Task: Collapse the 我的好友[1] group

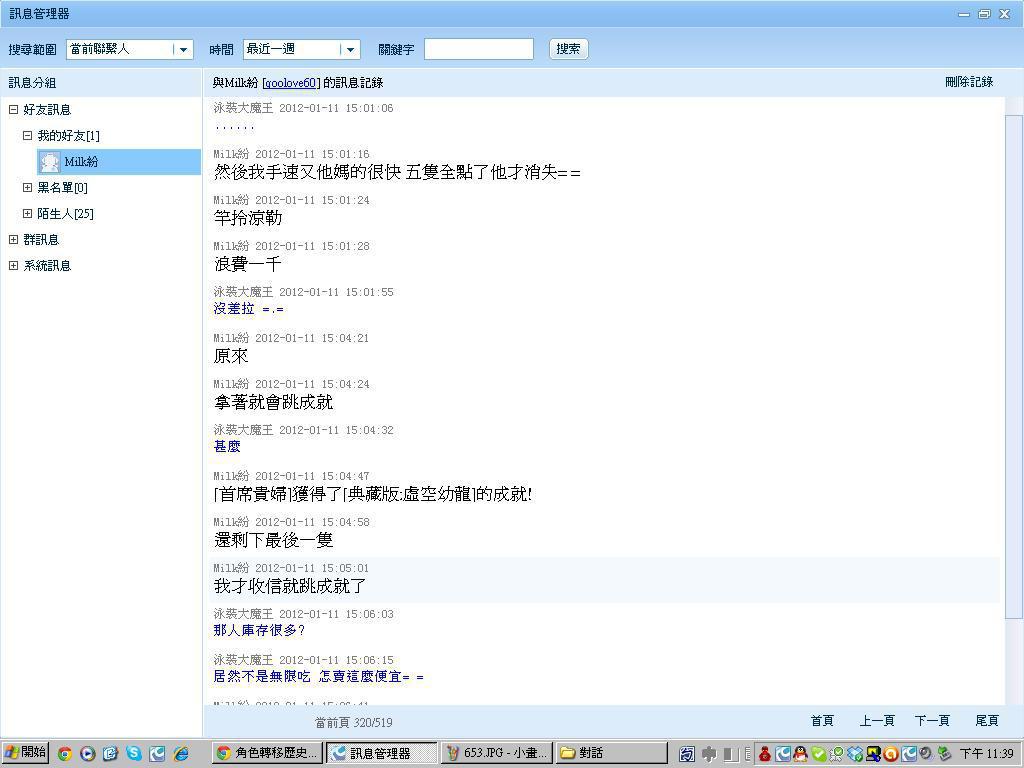Action: [x=27, y=135]
